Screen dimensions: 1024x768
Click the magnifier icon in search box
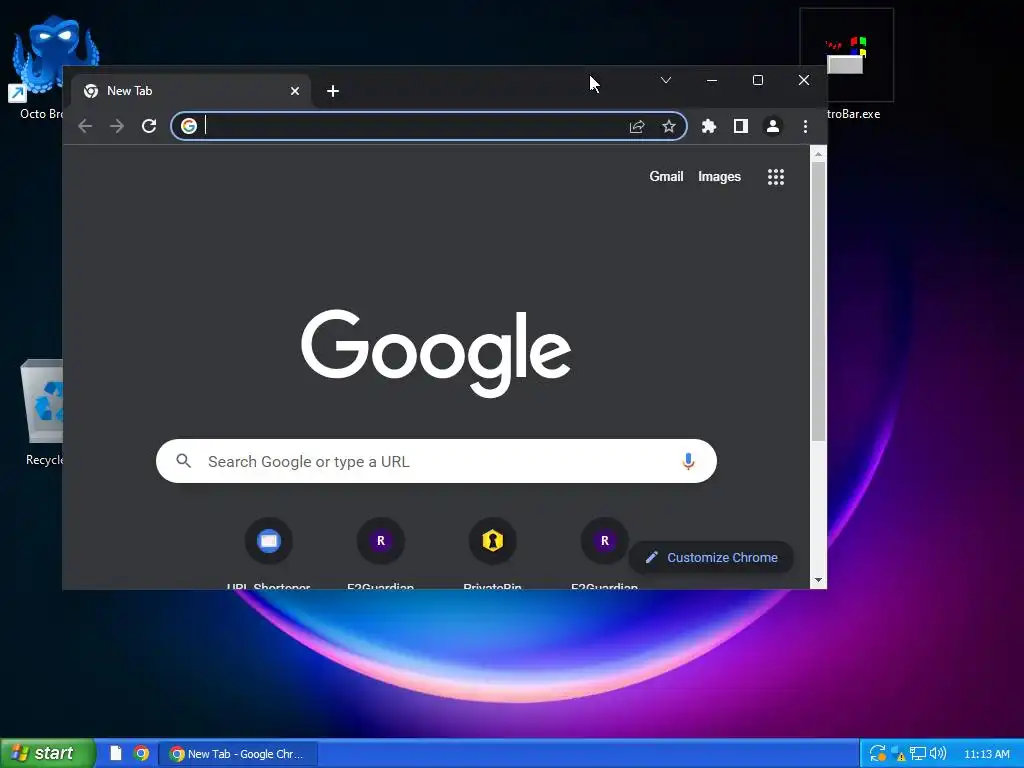tap(184, 461)
